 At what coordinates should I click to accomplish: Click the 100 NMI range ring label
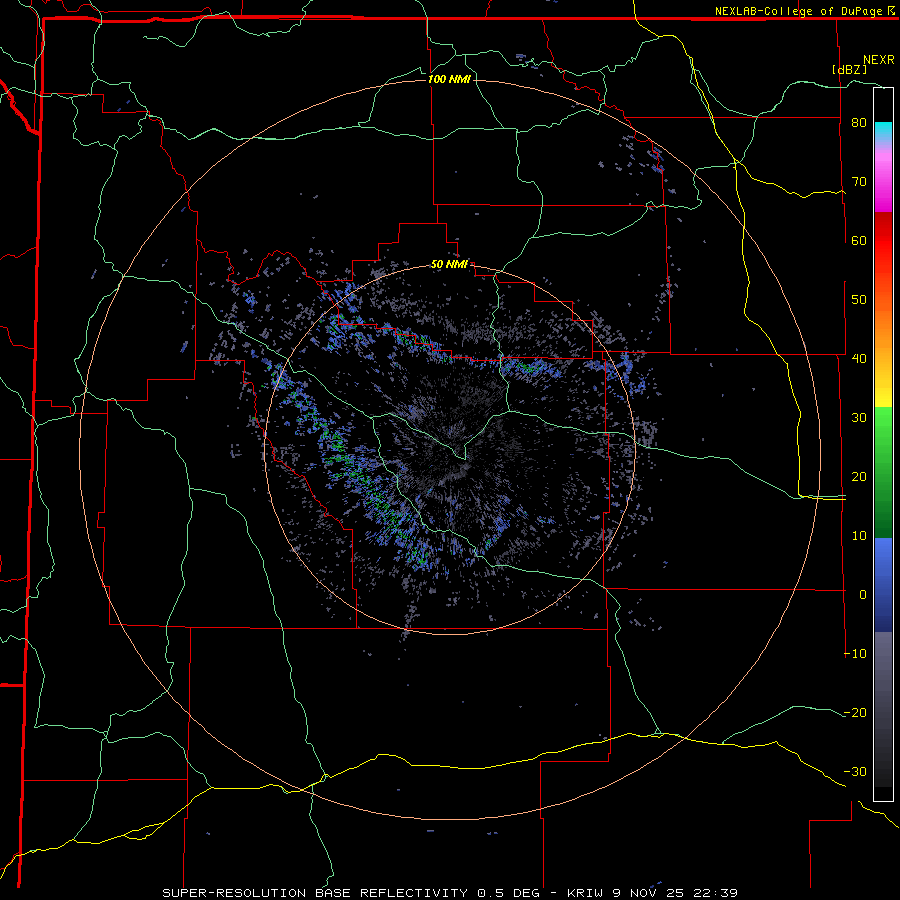(x=449, y=79)
